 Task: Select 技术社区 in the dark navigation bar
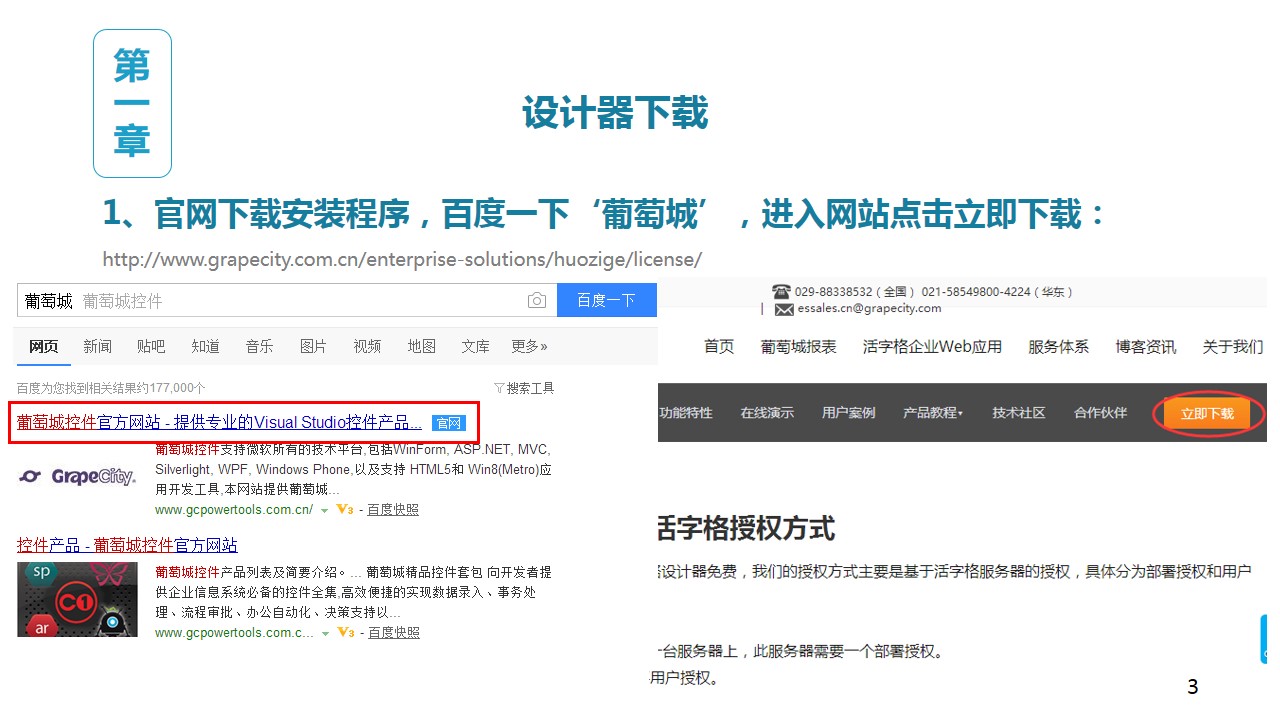coord(1018,413)
